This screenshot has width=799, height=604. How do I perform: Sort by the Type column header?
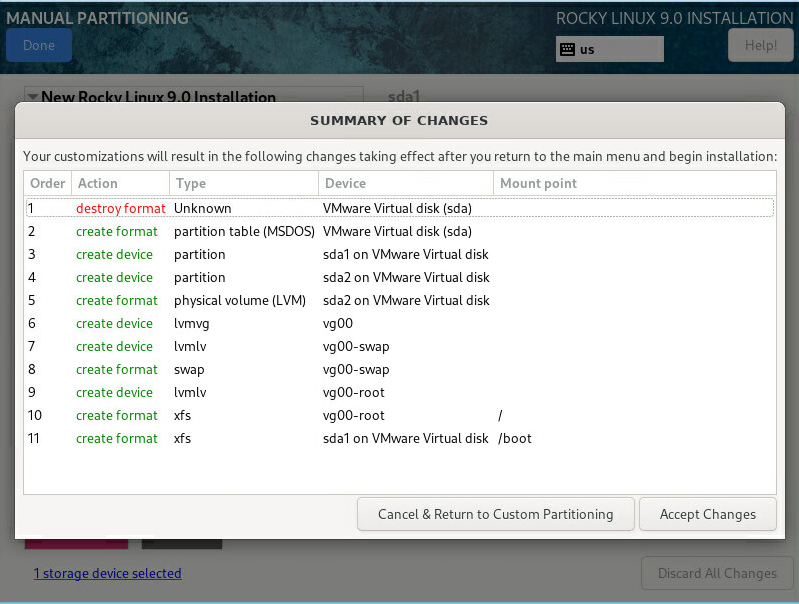click(244, 183)
